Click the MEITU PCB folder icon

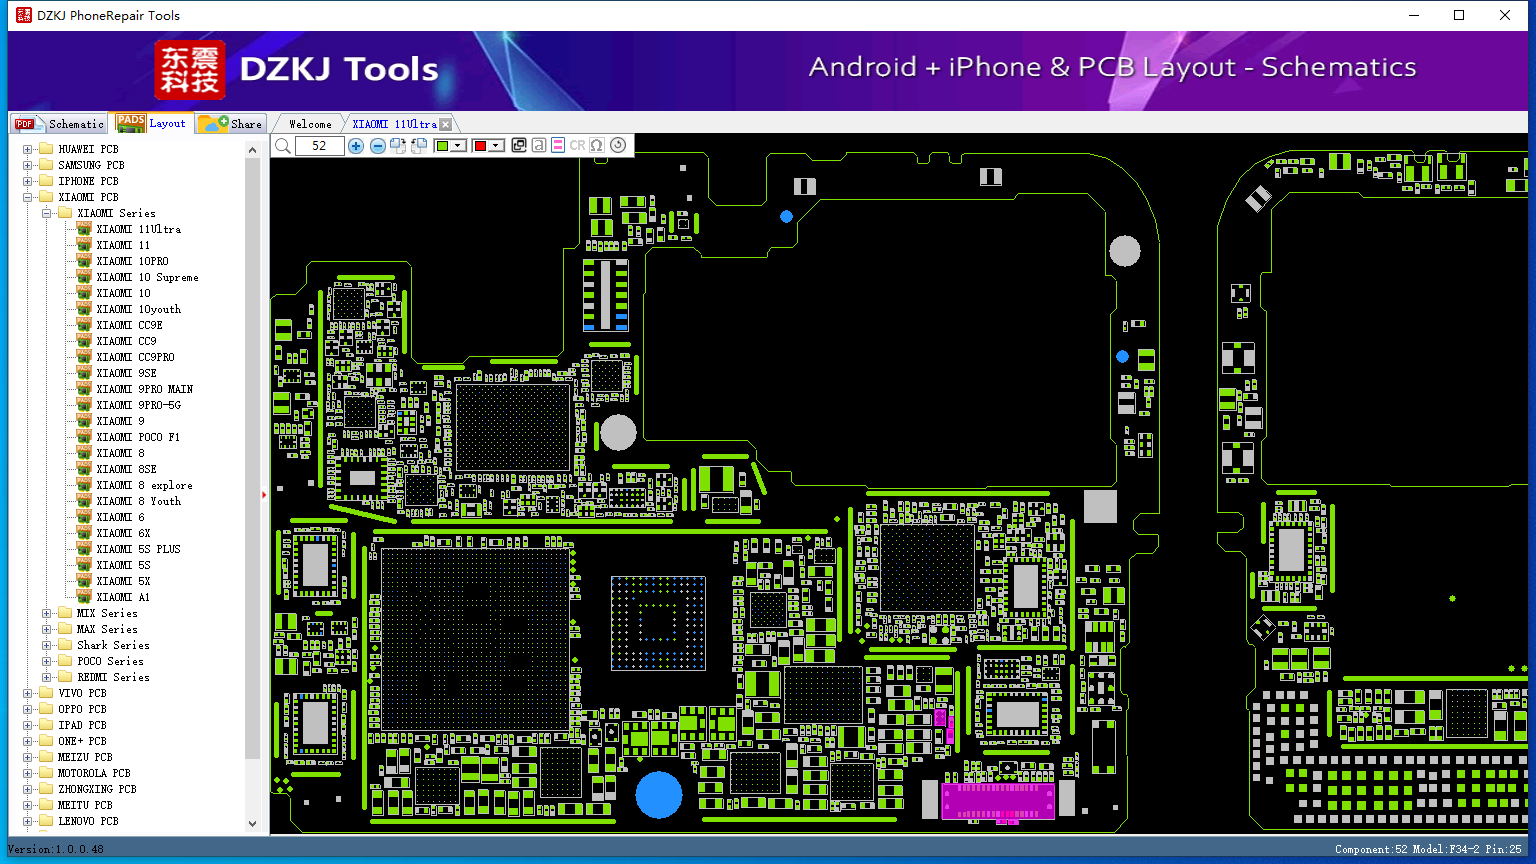[46, 805]
